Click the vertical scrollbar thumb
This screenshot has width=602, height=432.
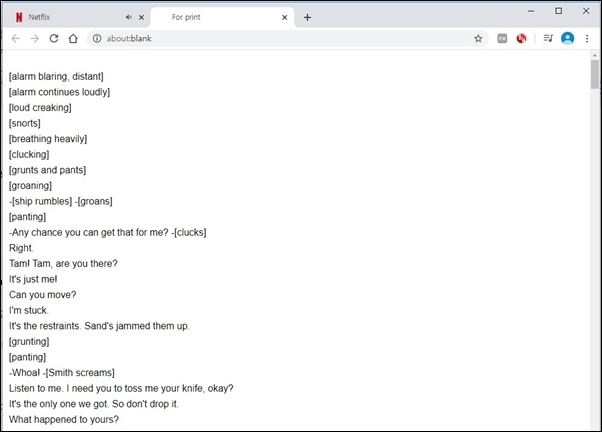click(595, 74)
